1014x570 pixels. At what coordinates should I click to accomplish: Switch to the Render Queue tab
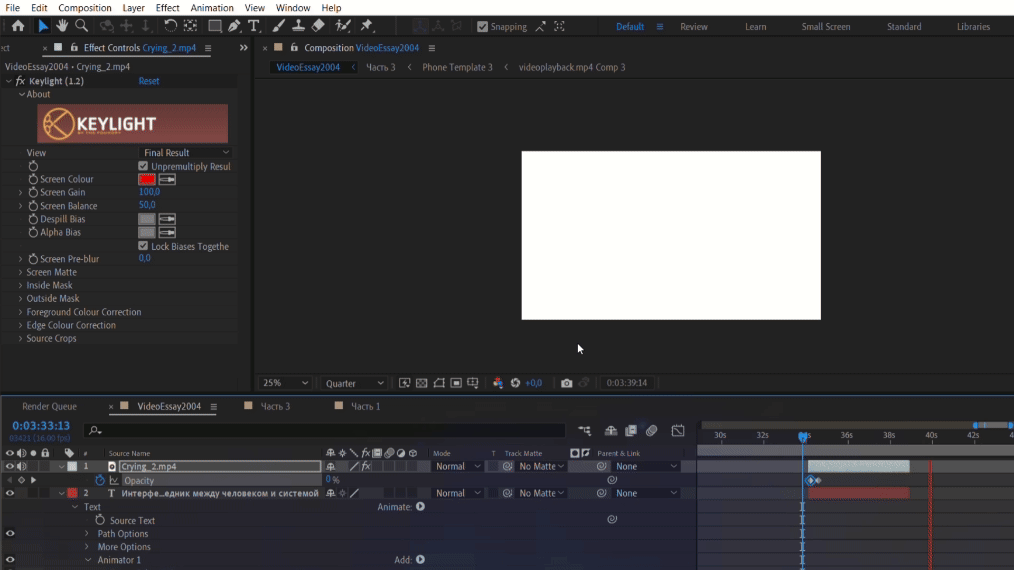(x=49, y=407)
